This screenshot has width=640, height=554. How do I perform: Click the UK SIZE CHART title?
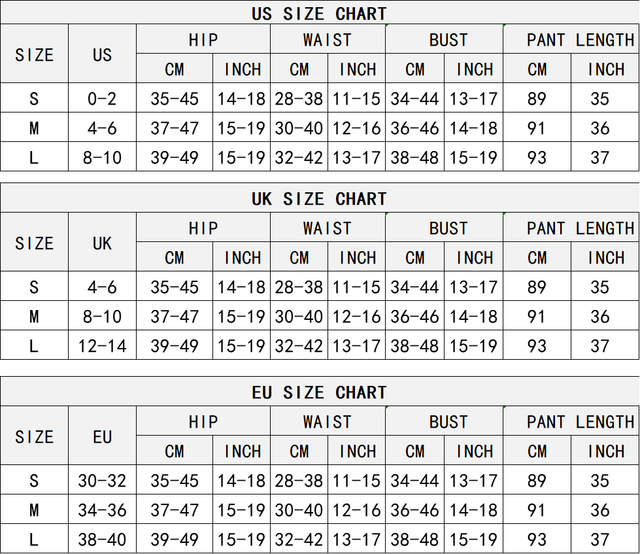[x=319, y=199]
